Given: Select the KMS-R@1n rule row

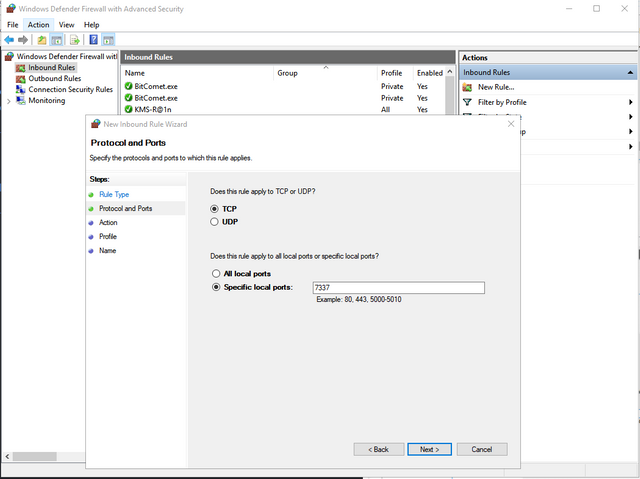Looking at the screenshot, I should (283, 109).
